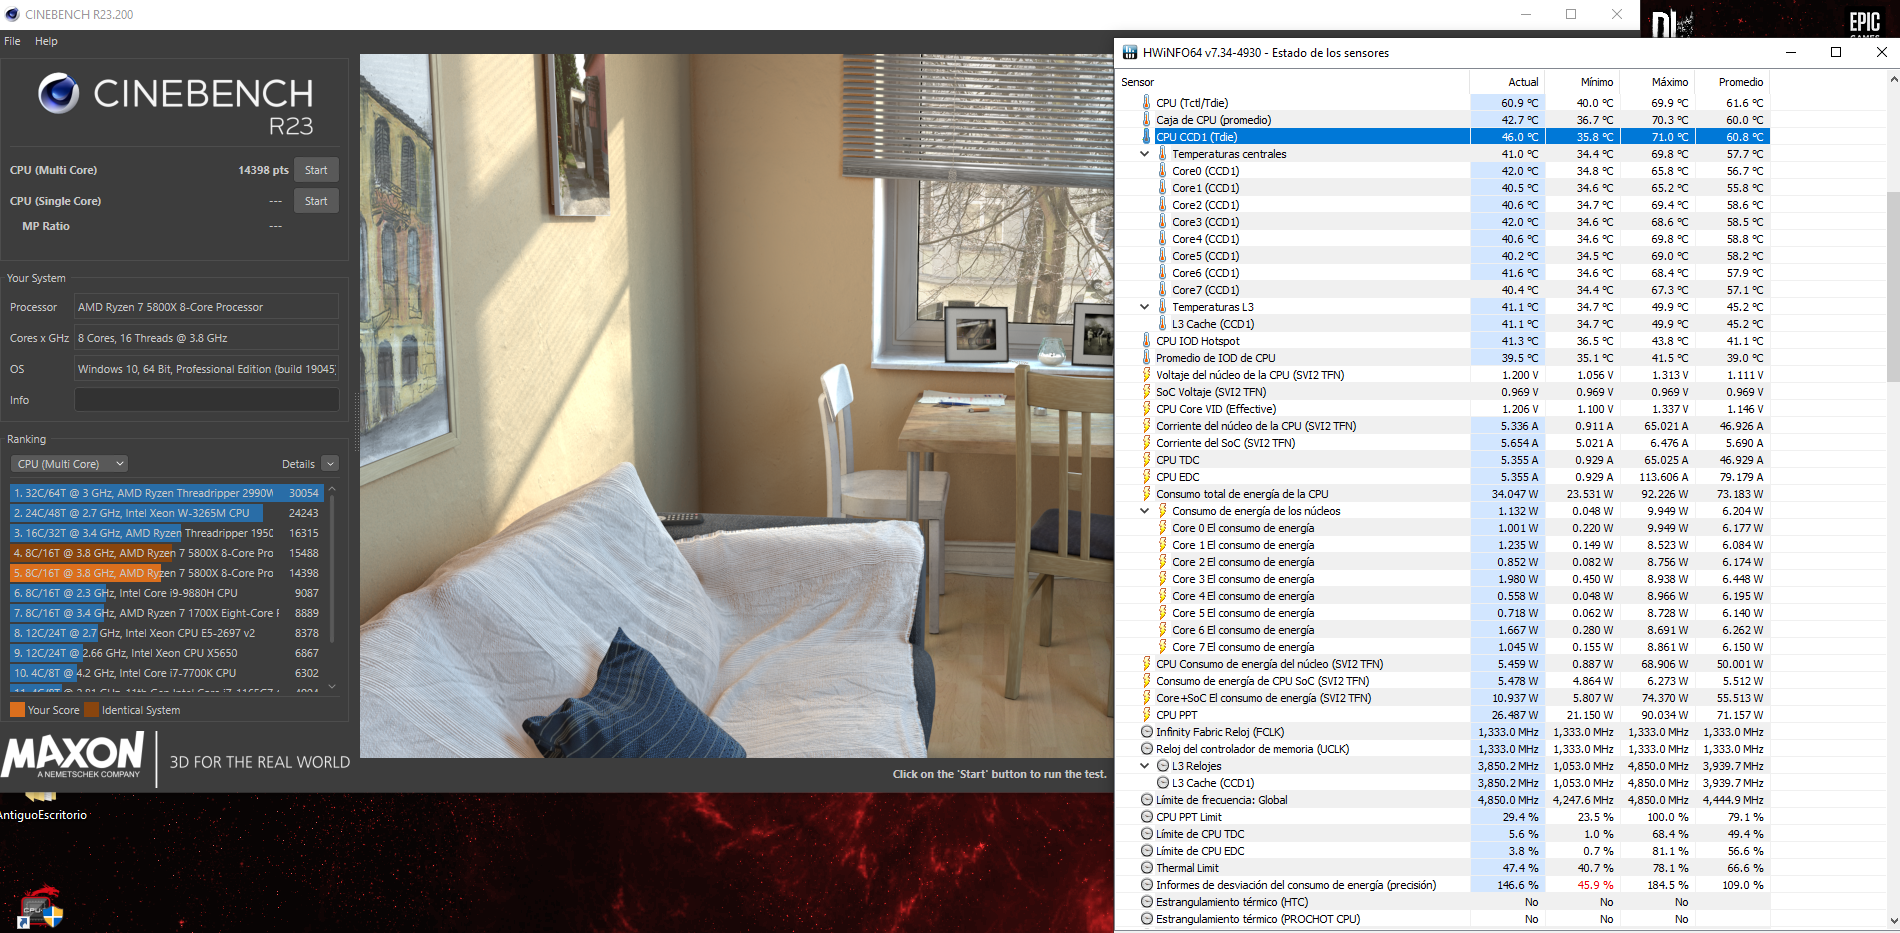
Task: Start the CPU (Multi Core) test
Action: point(316,170)
